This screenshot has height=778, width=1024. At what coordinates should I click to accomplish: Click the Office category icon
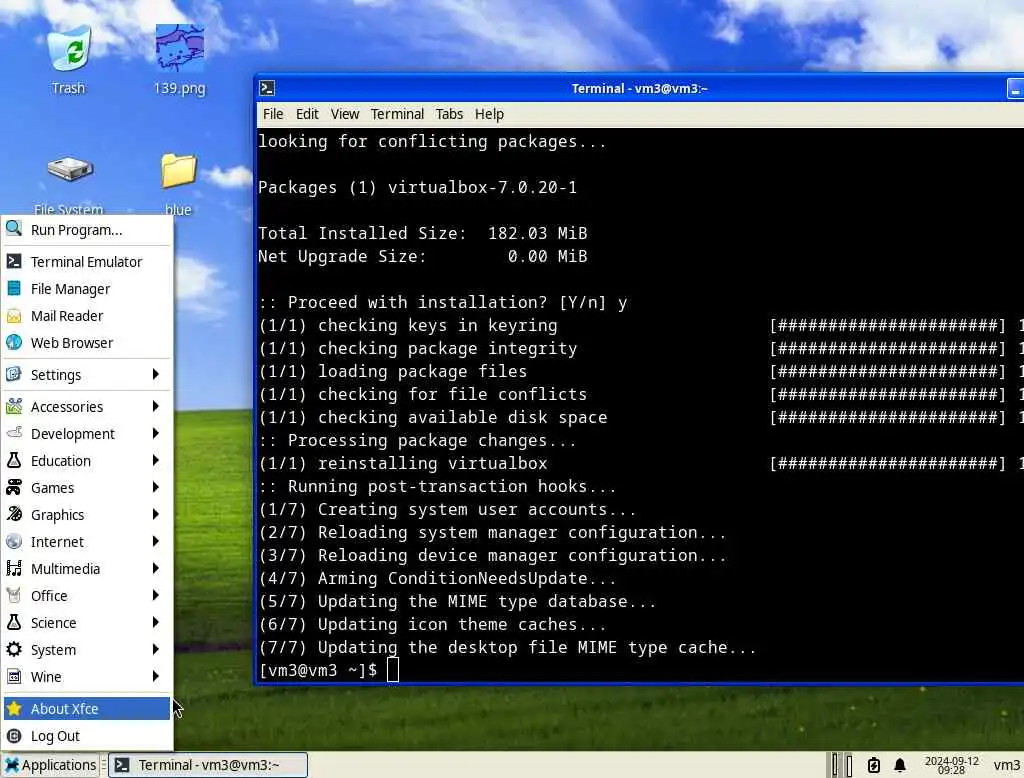[14, 595]
